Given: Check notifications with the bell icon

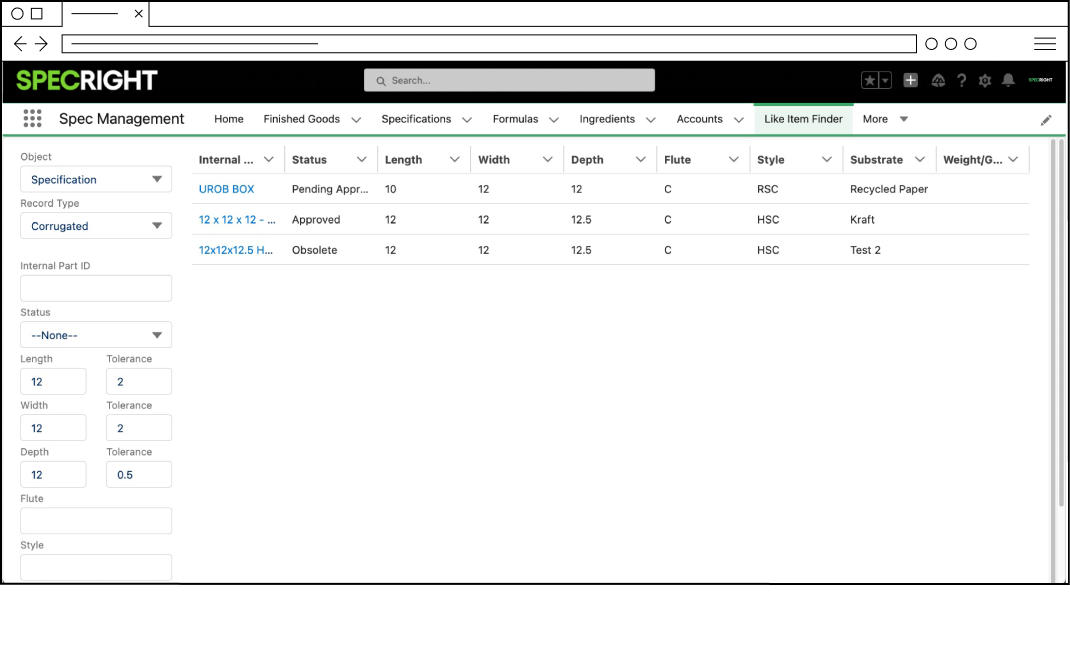Looking at the screenshot, I should pyautogui.click(x=1008, y=80).
